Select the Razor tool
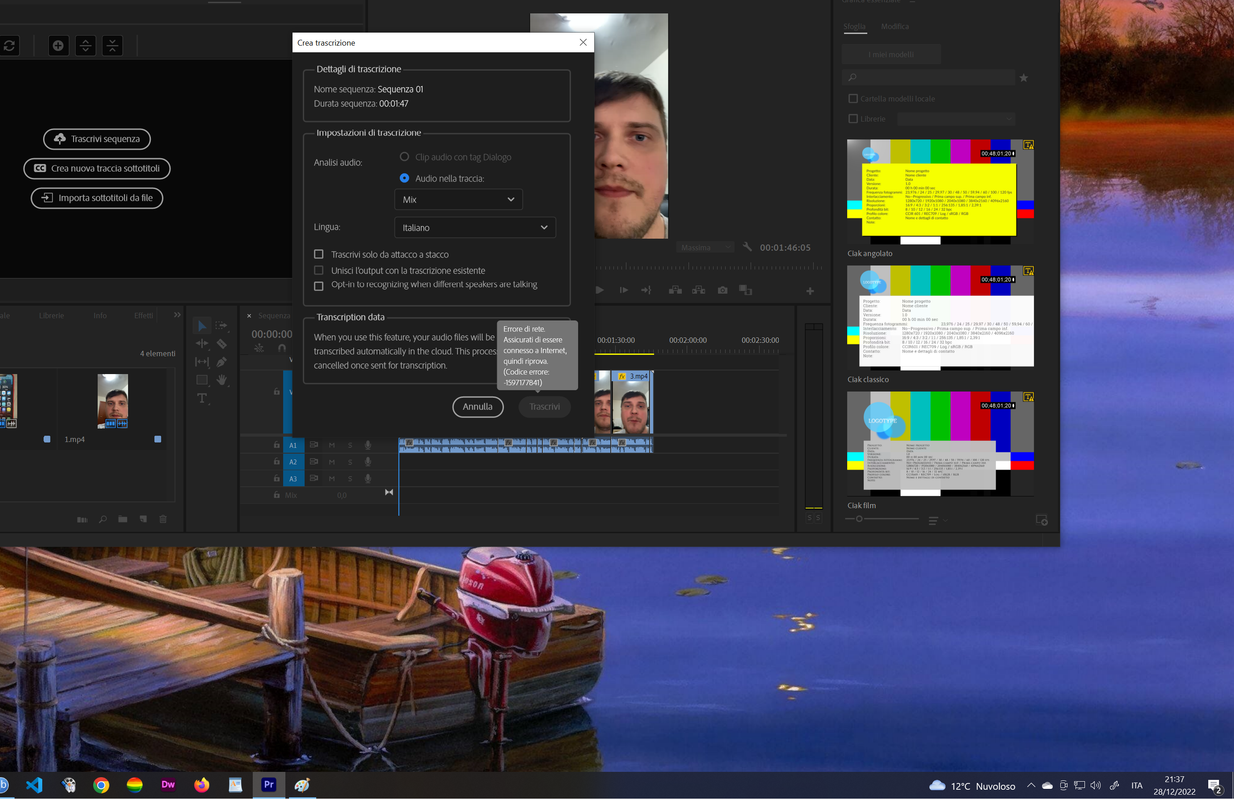Screen dimensions: 1234x800 [x=222, y=343]
